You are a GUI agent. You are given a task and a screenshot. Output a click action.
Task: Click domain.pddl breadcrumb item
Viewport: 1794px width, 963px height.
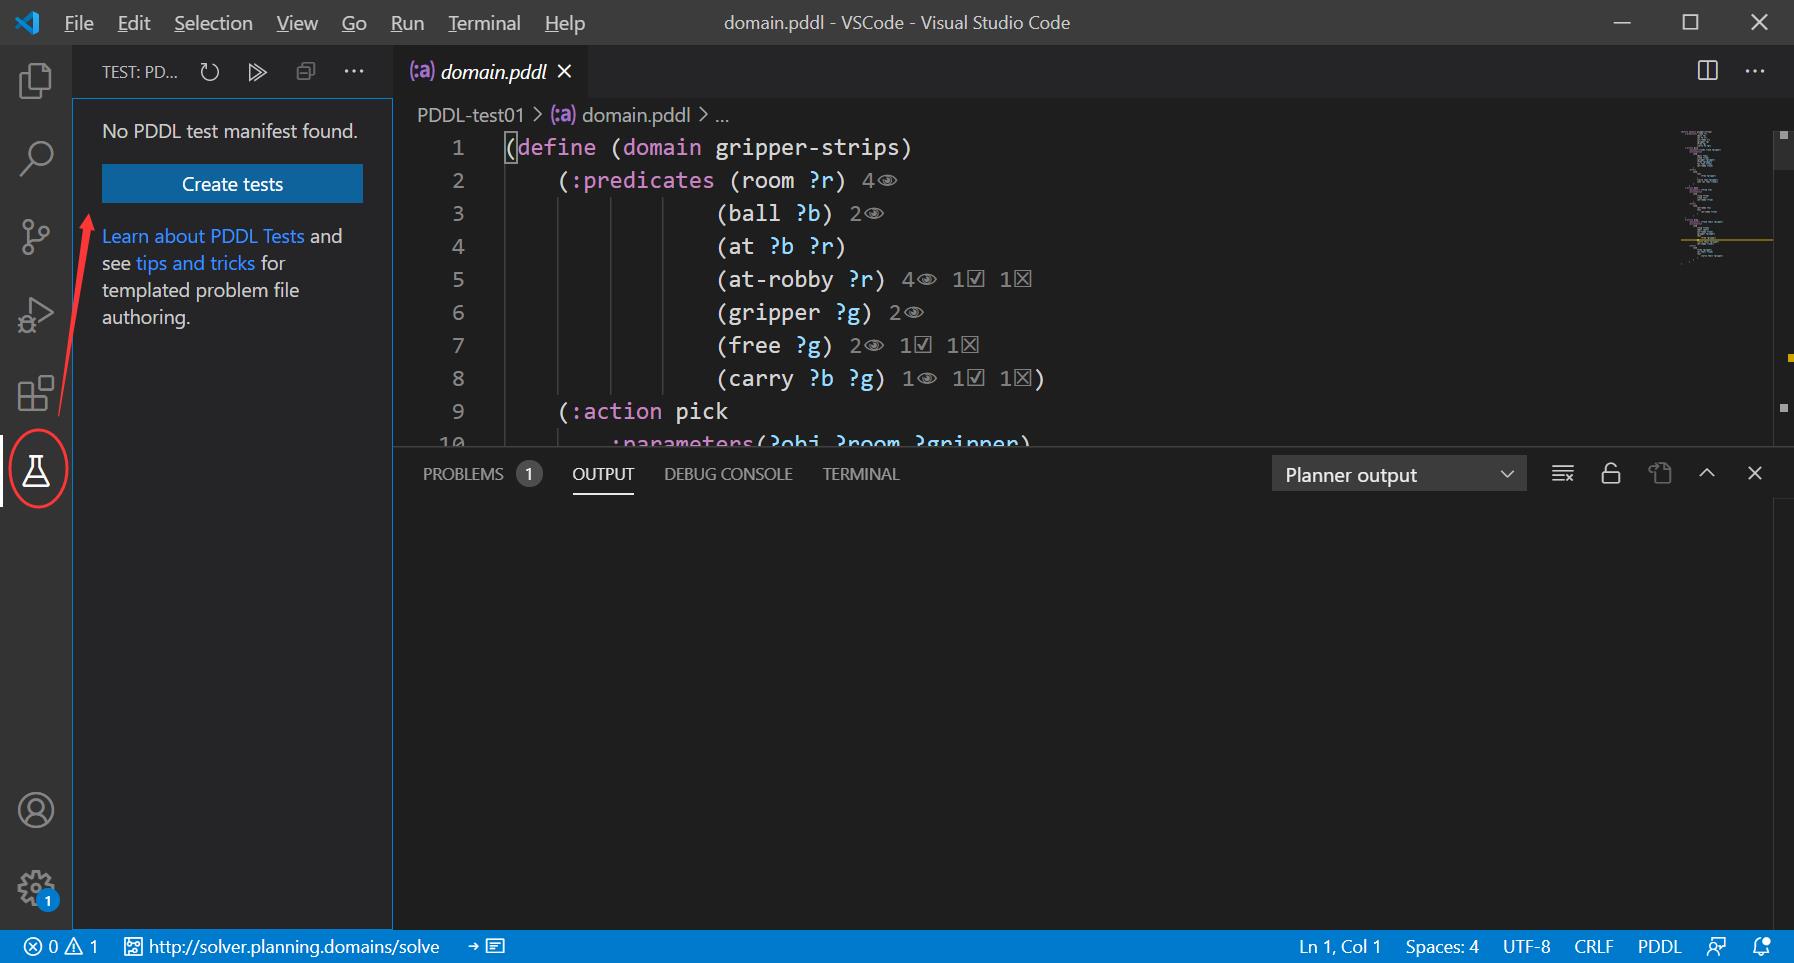pos(620,115)
